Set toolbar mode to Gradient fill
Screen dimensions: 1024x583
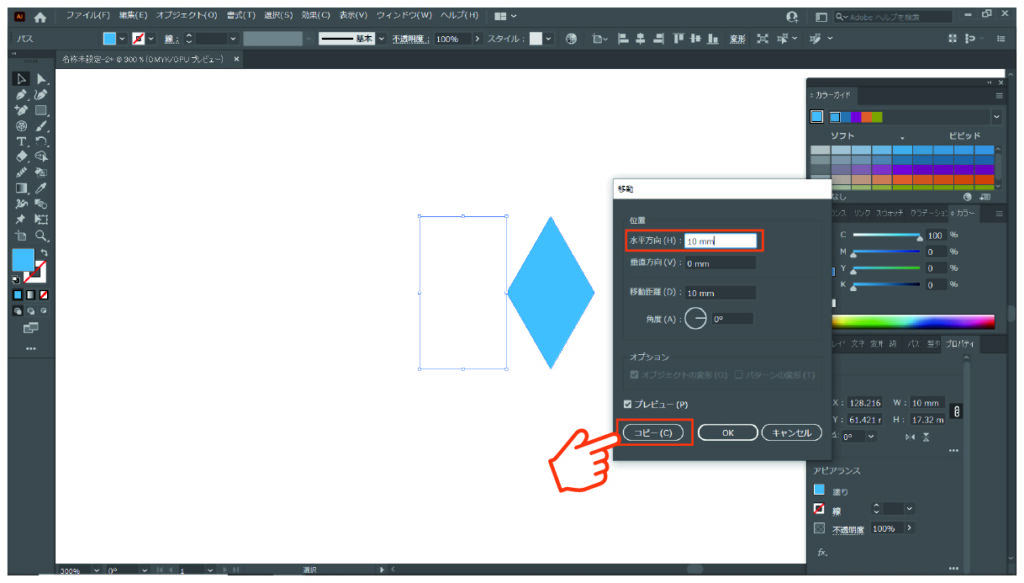click(31, 295)
